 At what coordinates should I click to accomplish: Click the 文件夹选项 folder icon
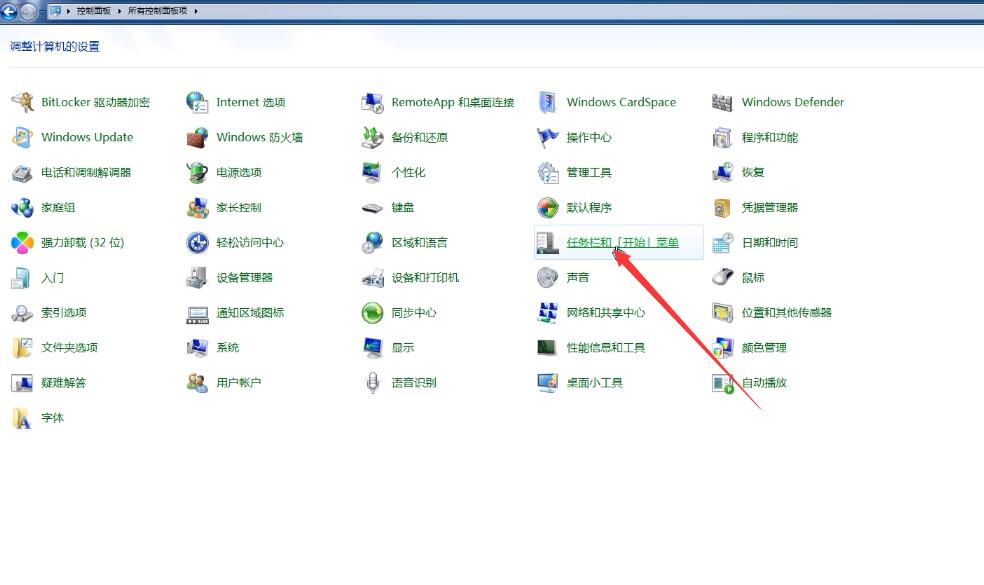point(22,348)
